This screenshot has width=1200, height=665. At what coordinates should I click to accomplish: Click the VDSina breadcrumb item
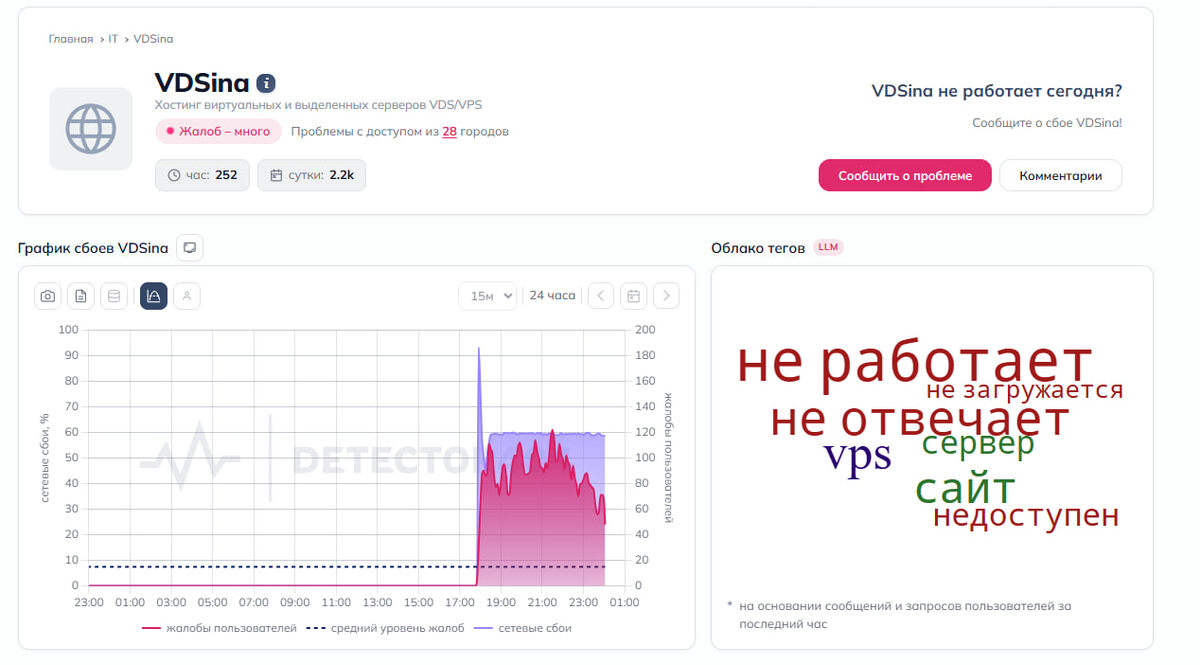153,39
